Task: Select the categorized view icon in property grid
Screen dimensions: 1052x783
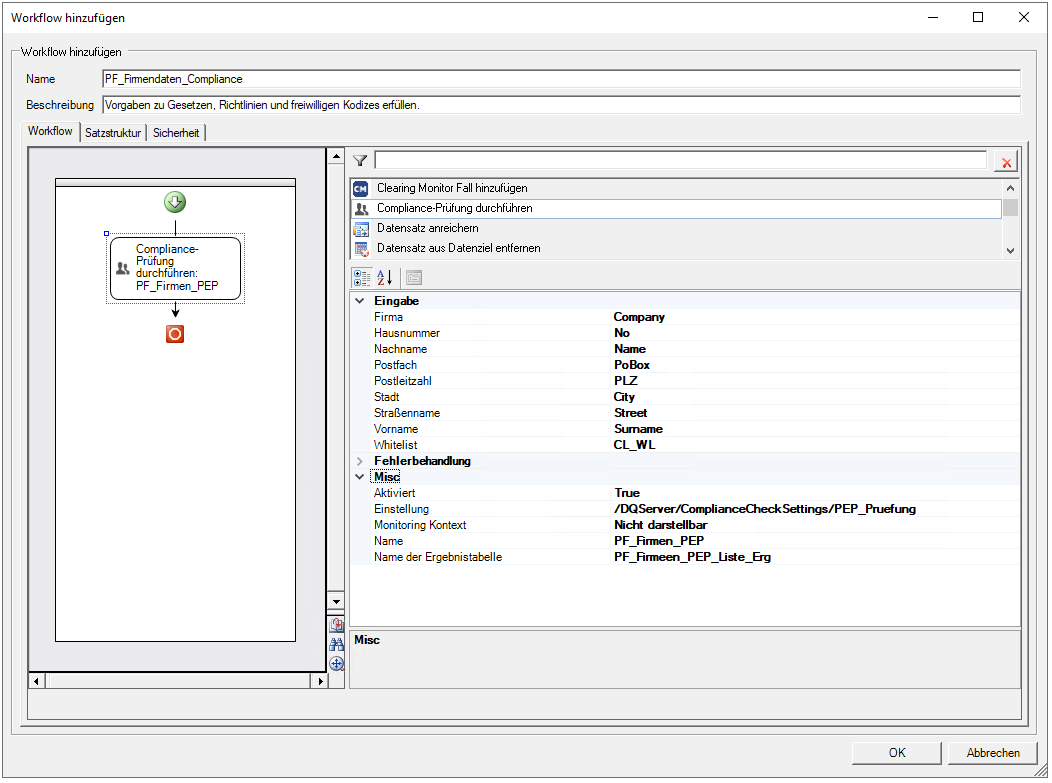Action: click(x=362, y=277)
